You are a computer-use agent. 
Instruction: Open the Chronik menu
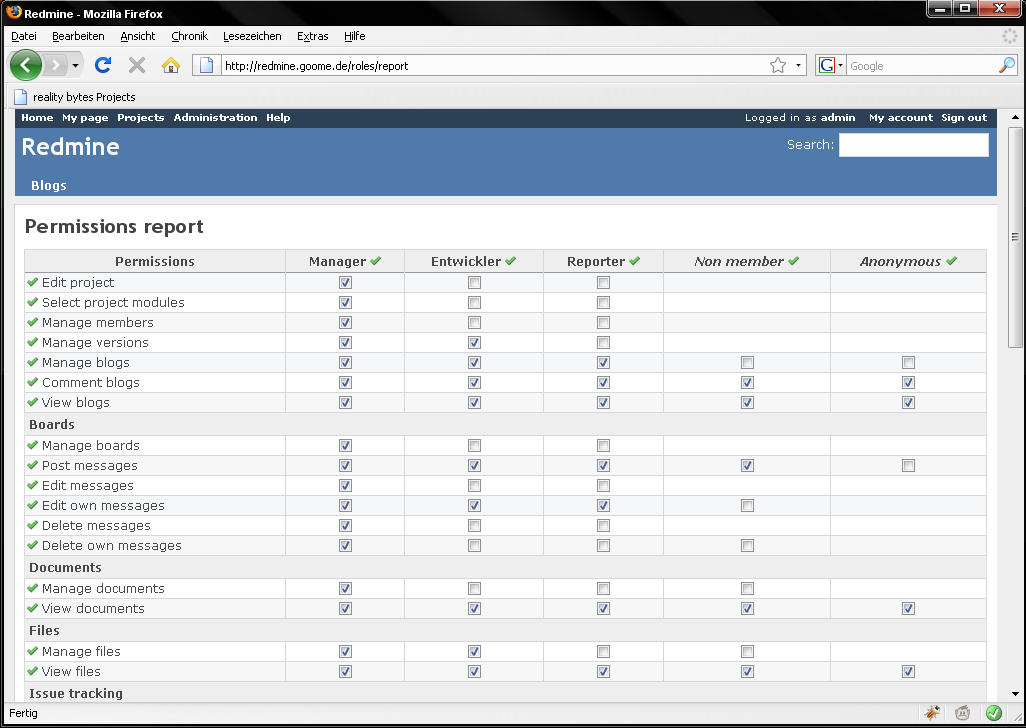(189, 36)
